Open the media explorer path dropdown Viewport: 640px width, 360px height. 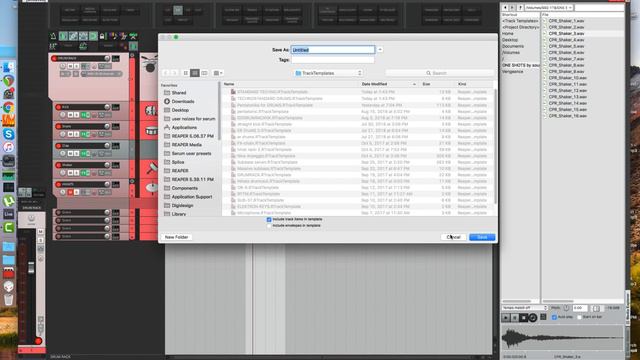(549, 8)
